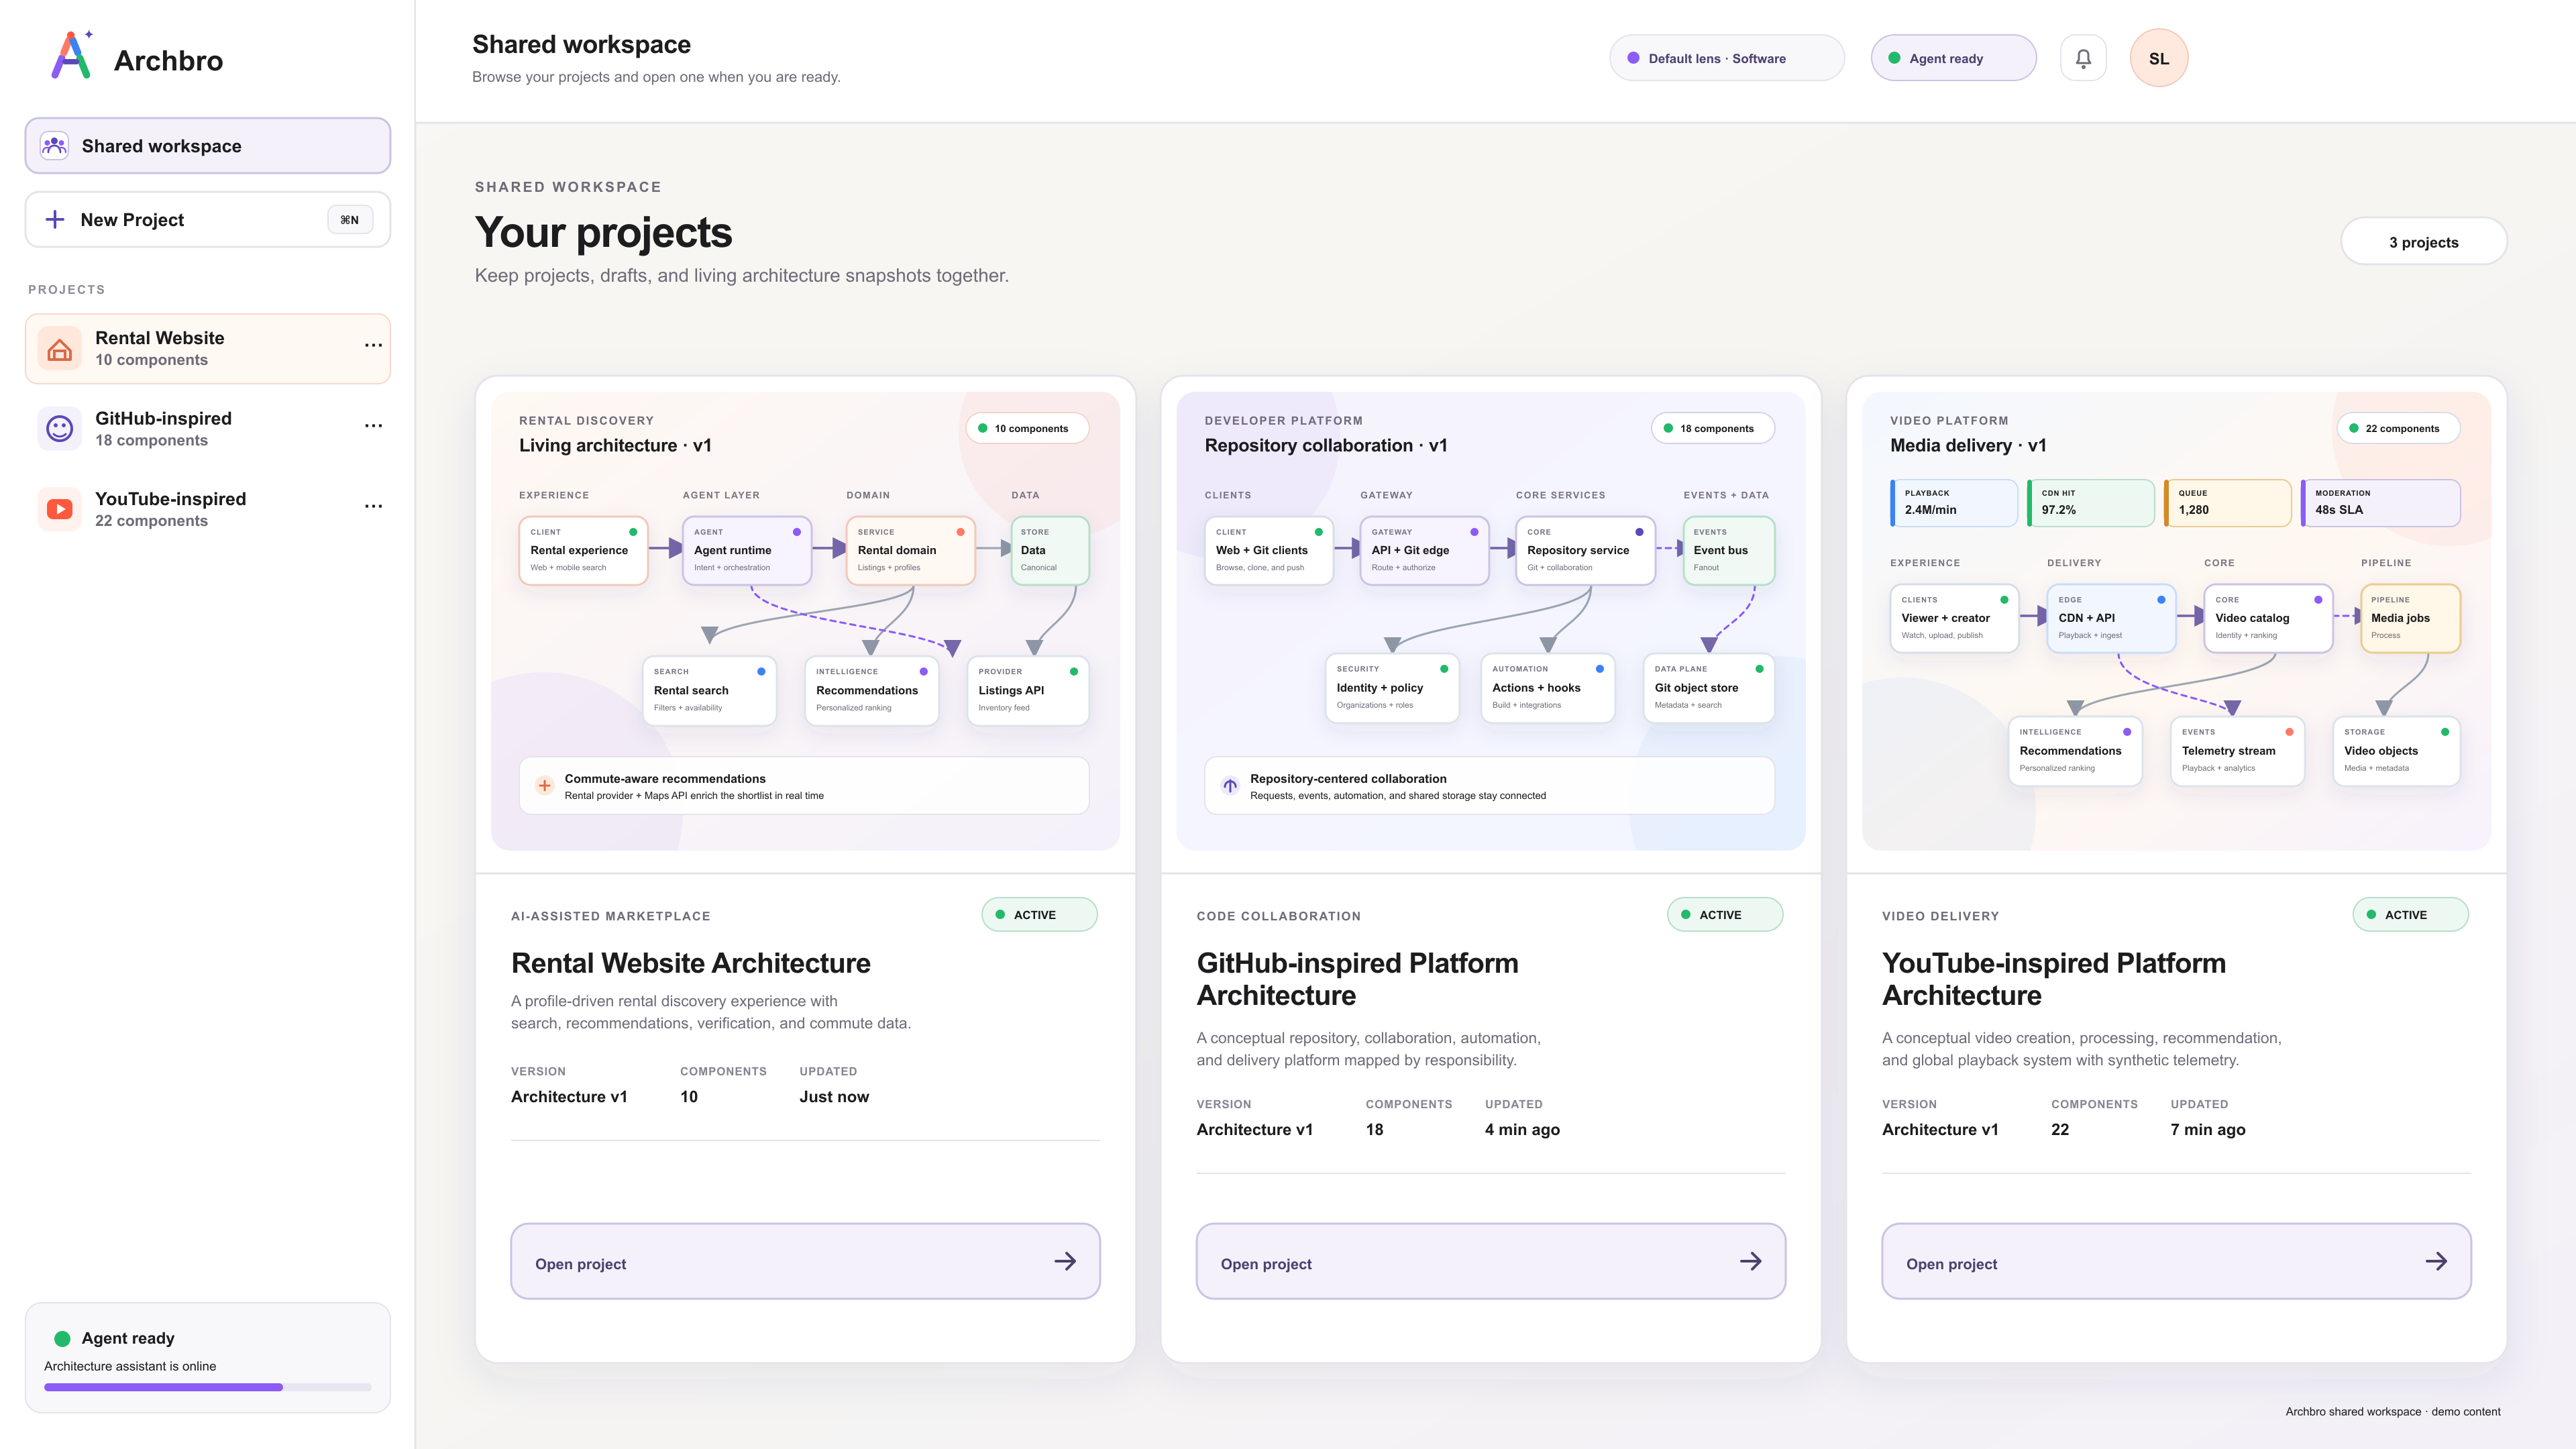Open the YouTube-inspired Platform project

[x=2176, y=1261]
